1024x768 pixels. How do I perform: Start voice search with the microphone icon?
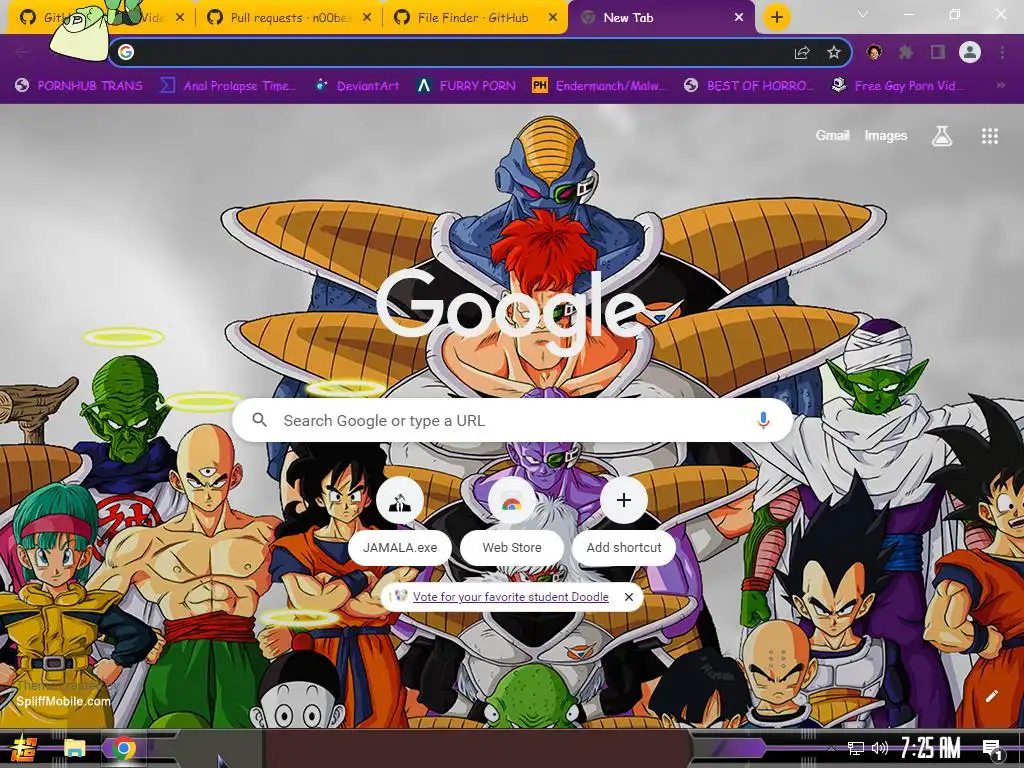[763, 420]
